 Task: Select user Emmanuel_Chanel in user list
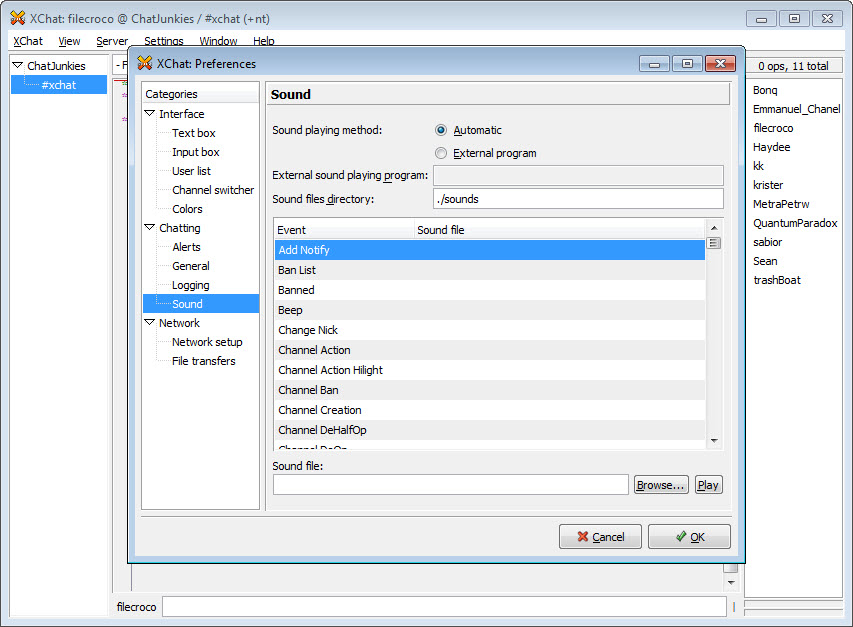[796, 109]
